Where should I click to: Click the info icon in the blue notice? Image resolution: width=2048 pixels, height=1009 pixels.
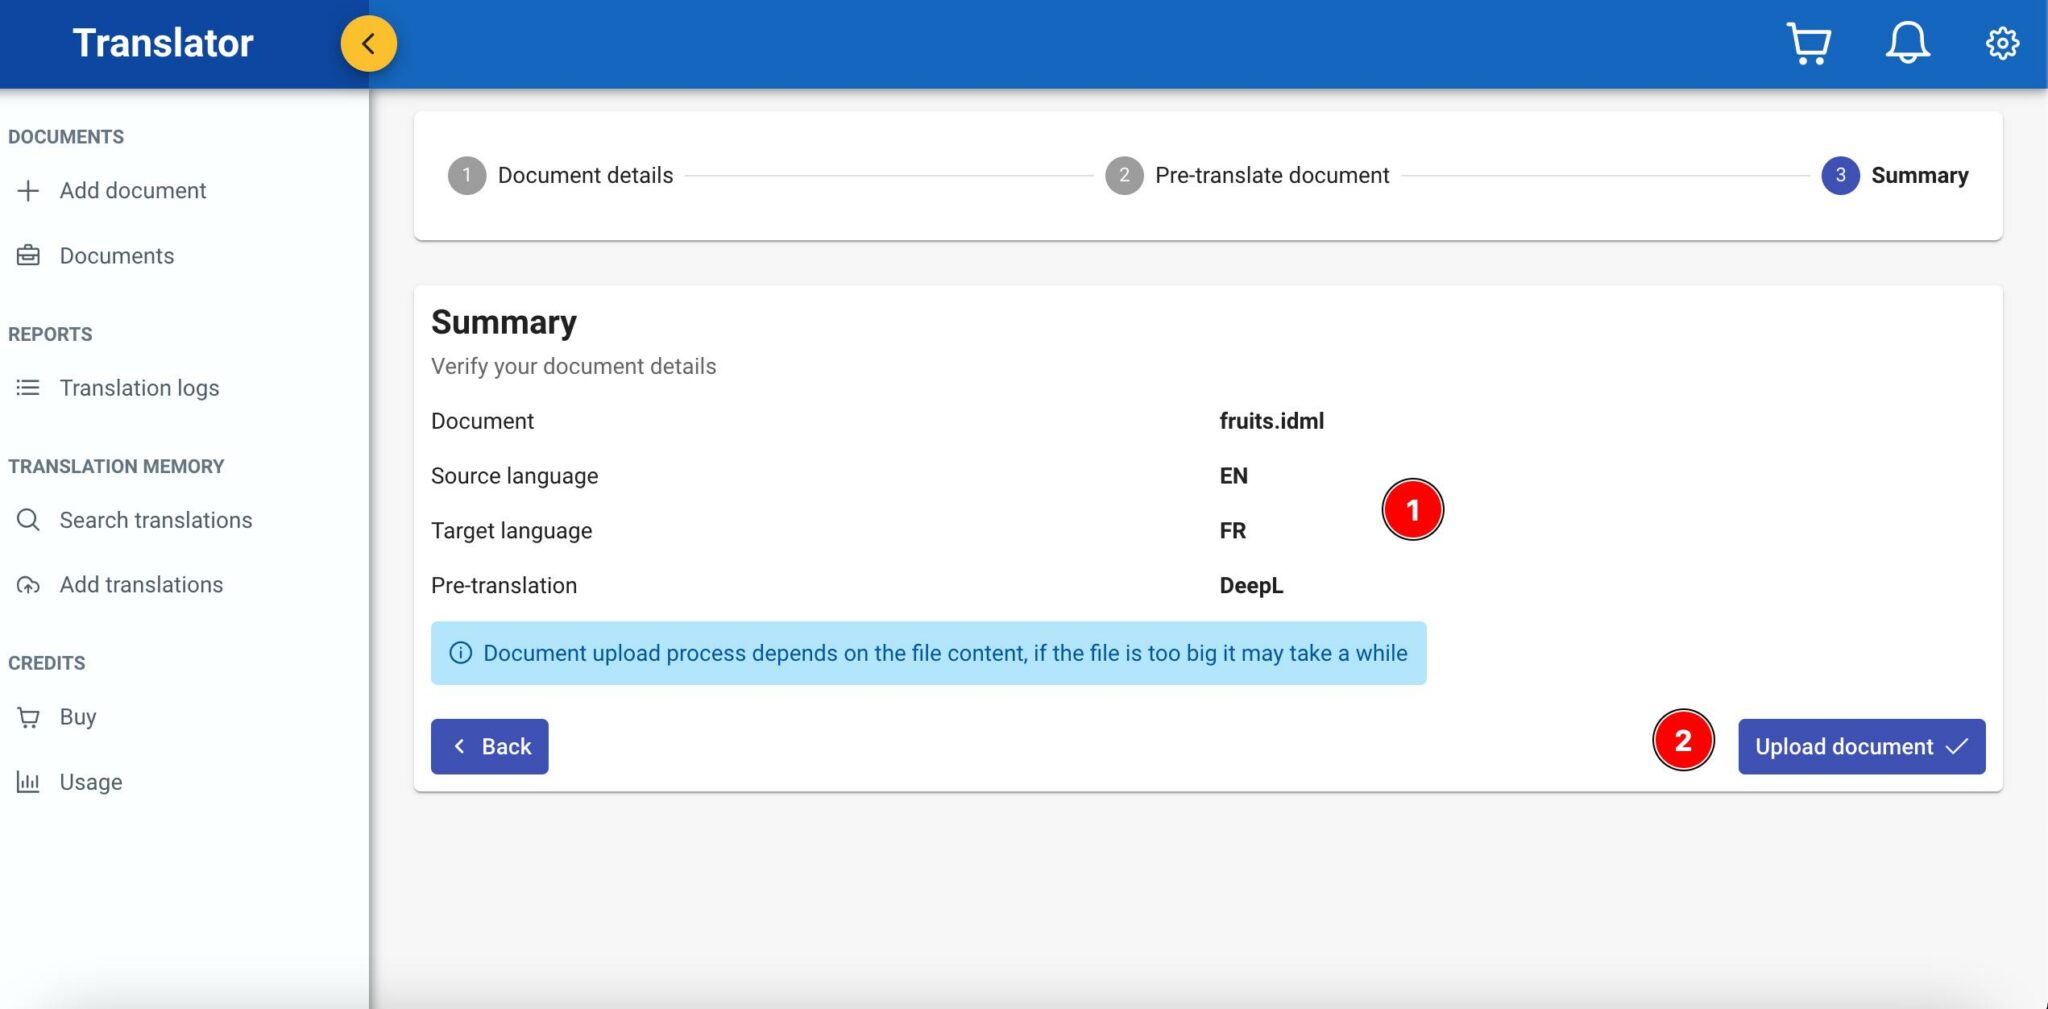click(x=460, y=654)
